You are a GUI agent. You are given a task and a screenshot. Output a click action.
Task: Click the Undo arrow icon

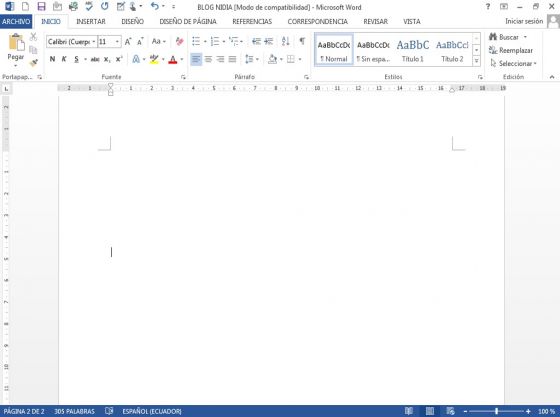tap(154, 6)
